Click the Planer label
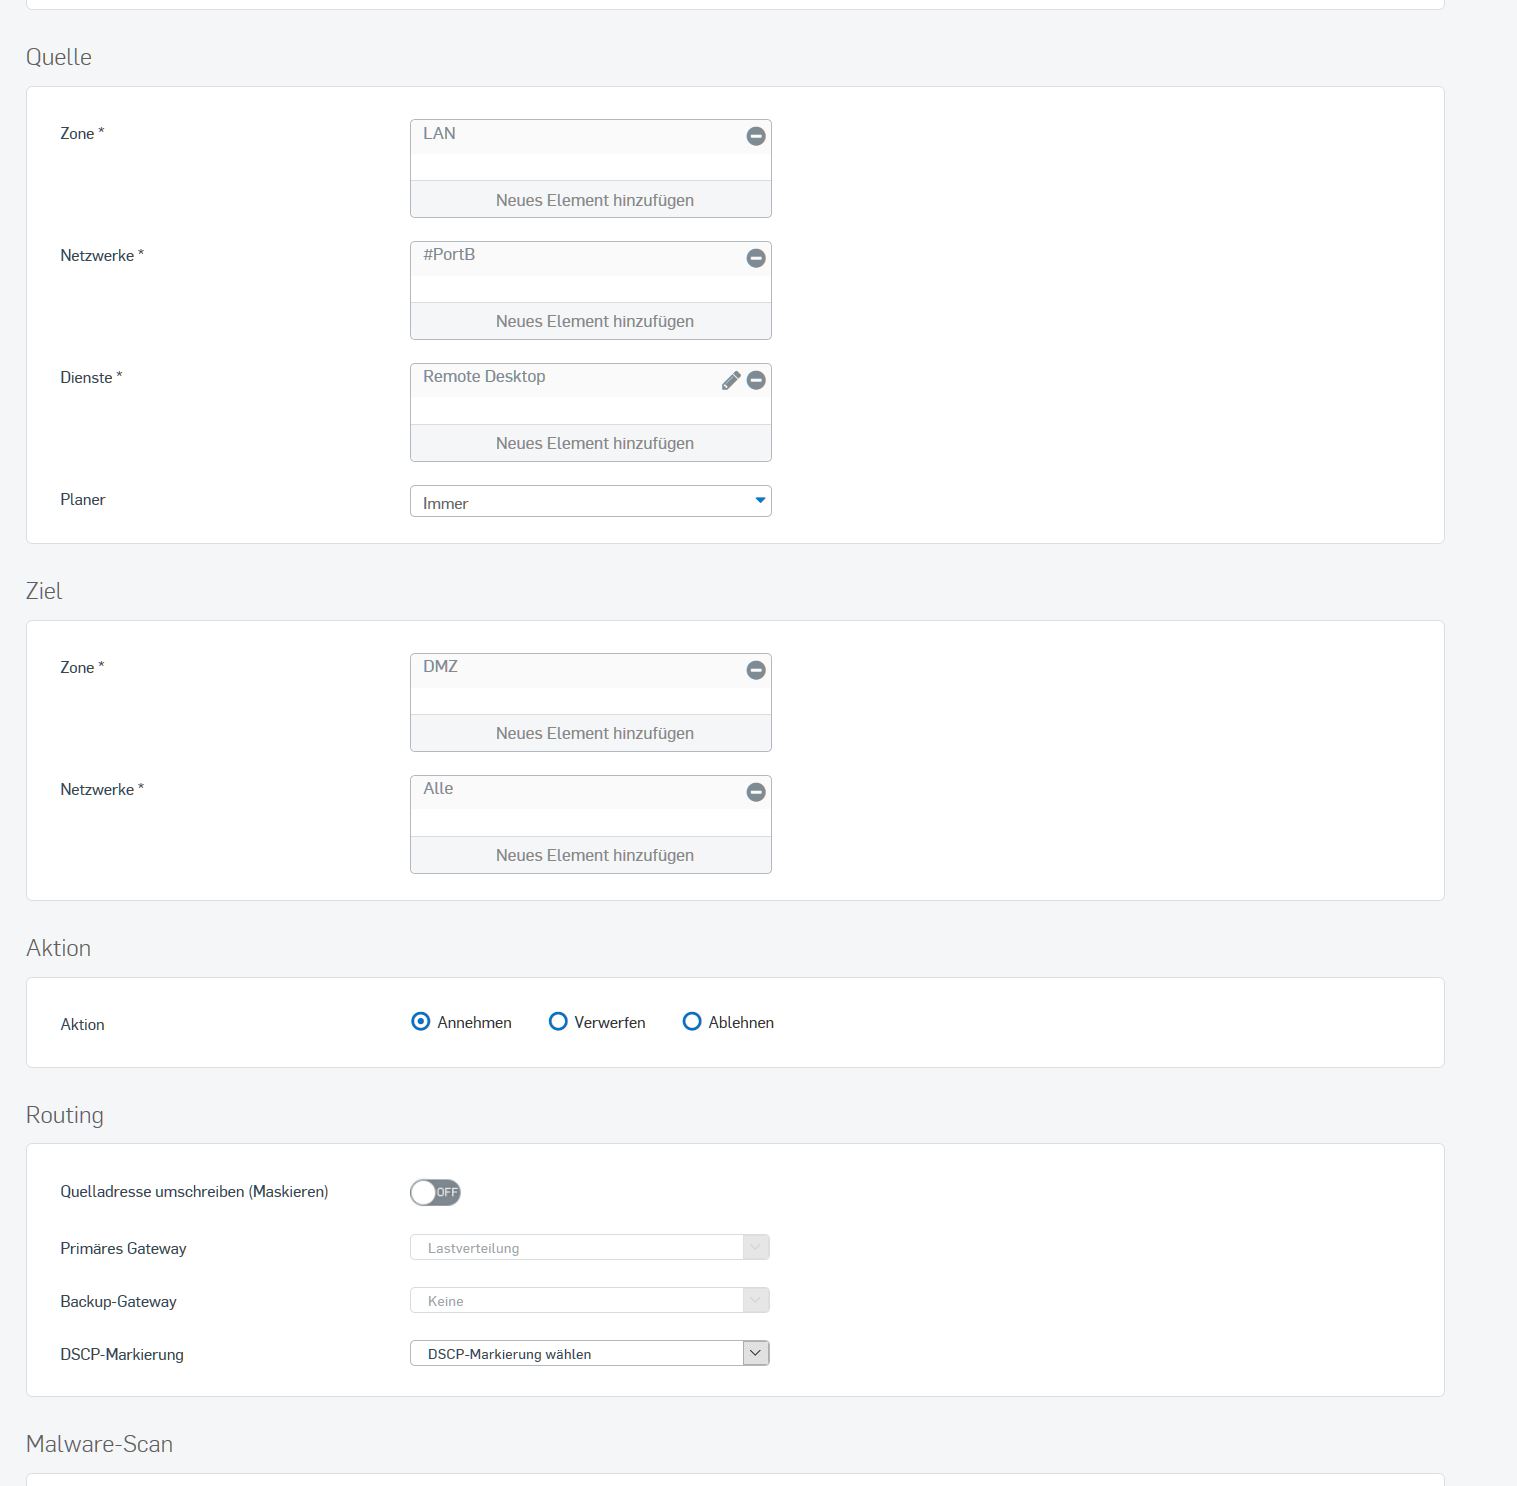This screenshot has height=1486, width=1517. click(83, 499)
